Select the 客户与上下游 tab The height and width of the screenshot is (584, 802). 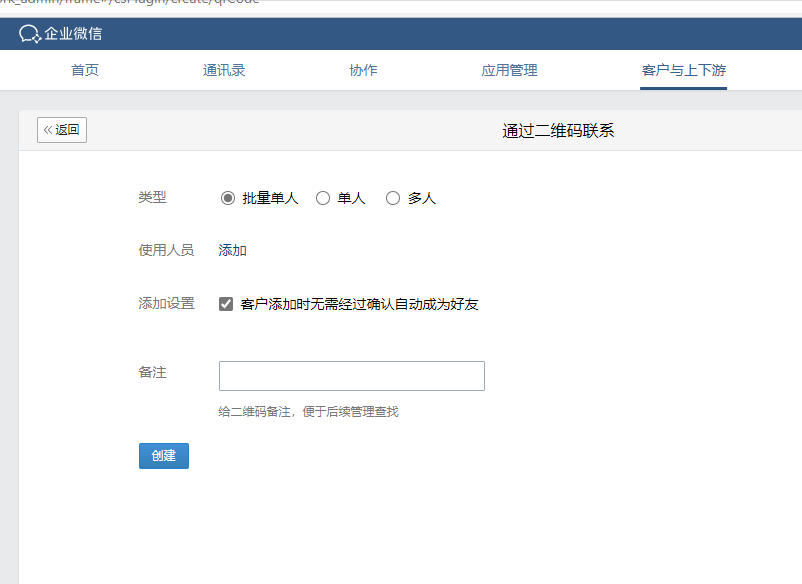pos(683,70)
